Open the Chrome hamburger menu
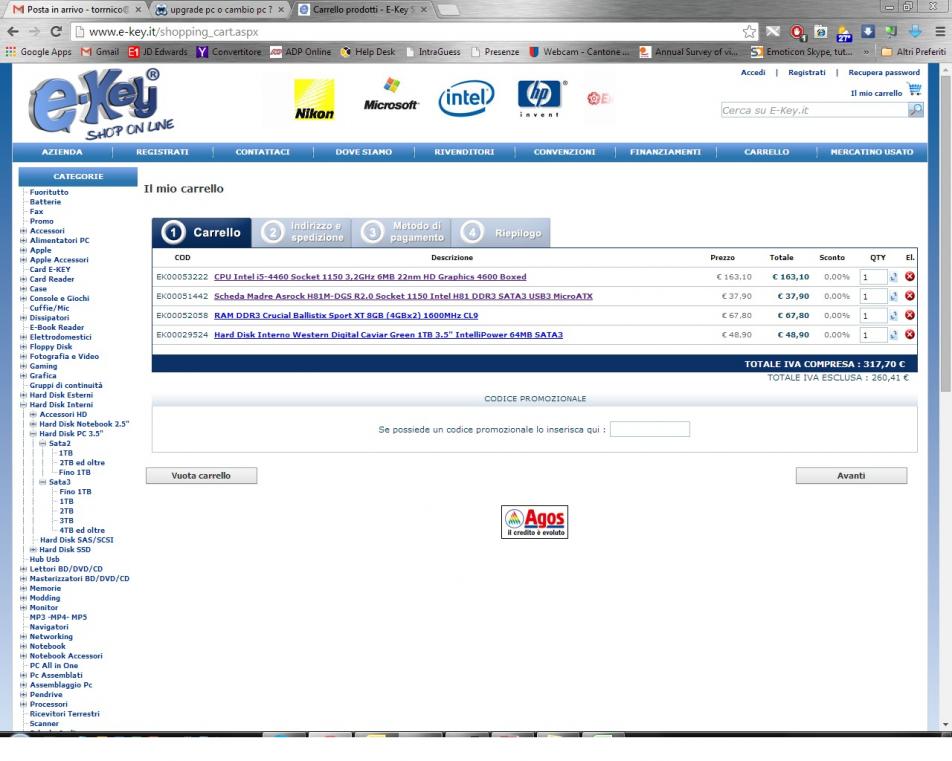This screenshot has width=952, height=761. 938,32
